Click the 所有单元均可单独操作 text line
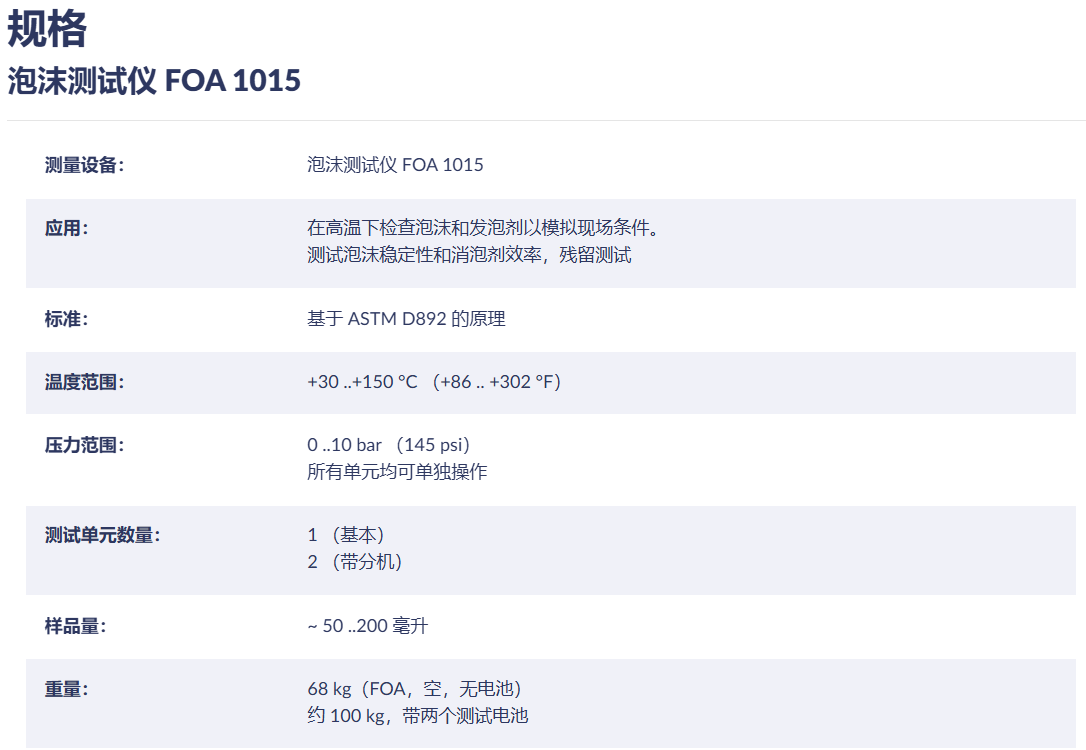The width and height of the screenshot is (1086, 750). click(397, 471)
